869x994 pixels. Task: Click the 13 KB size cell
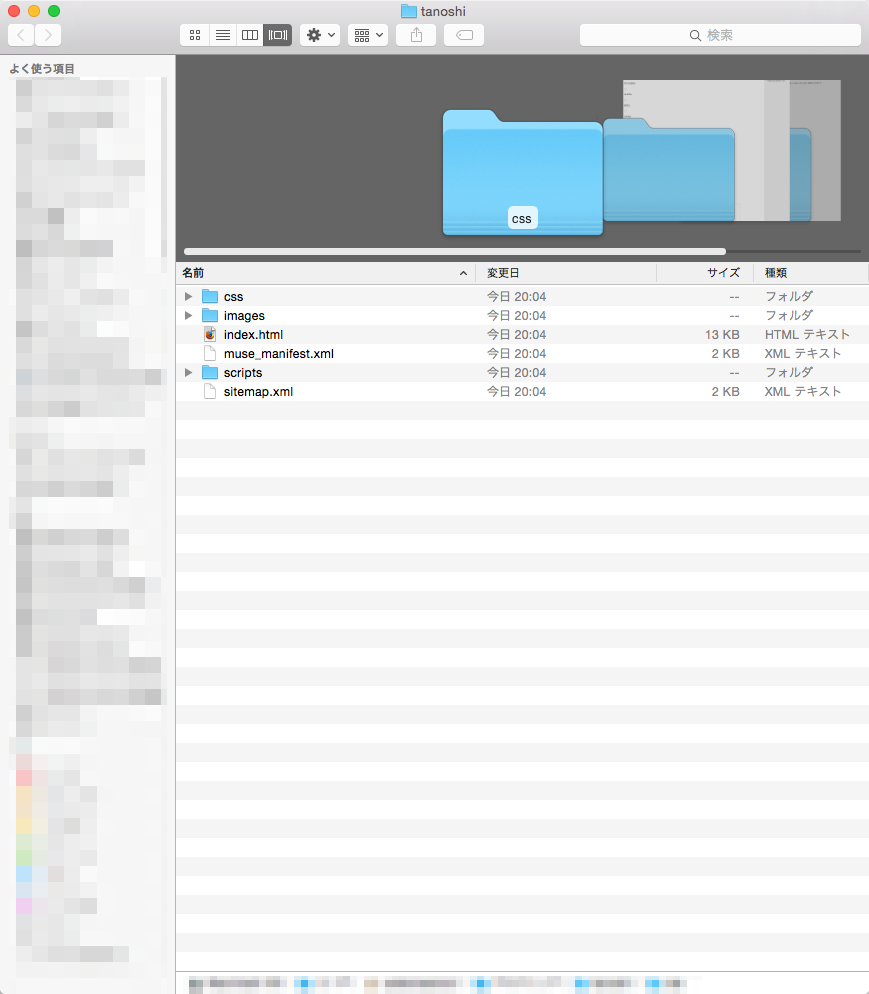(722, 335)
